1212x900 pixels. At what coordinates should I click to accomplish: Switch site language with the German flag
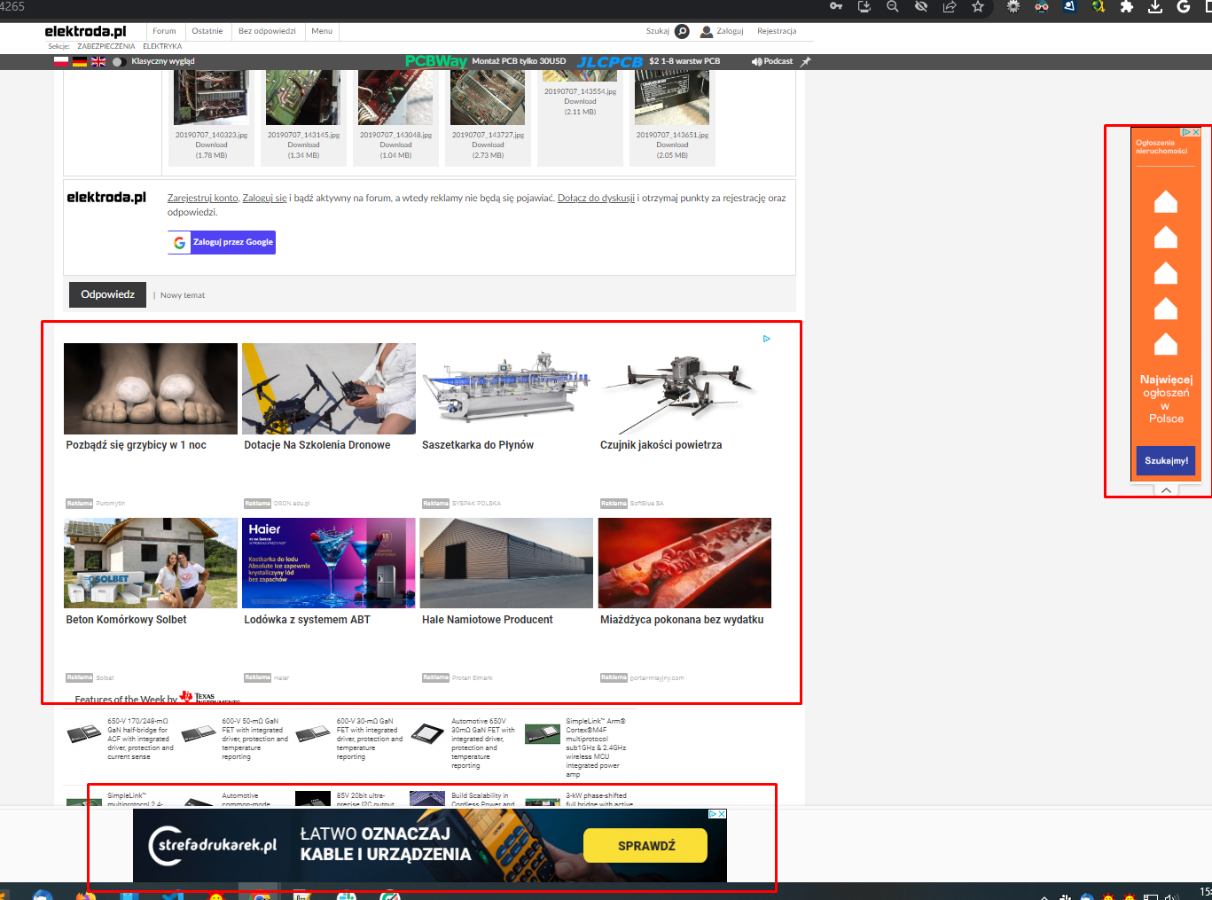coord(79,62)
